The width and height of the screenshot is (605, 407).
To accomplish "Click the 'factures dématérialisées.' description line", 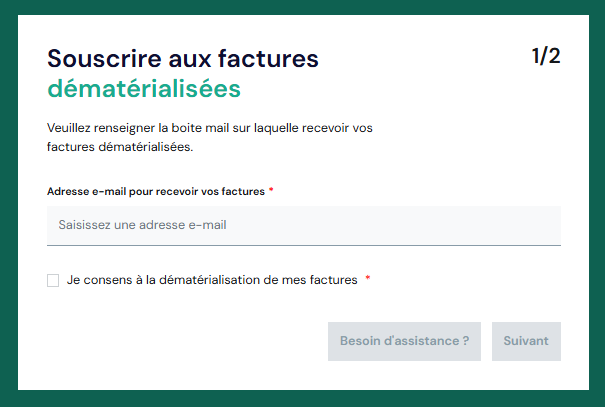I will [x=119, y=147].
